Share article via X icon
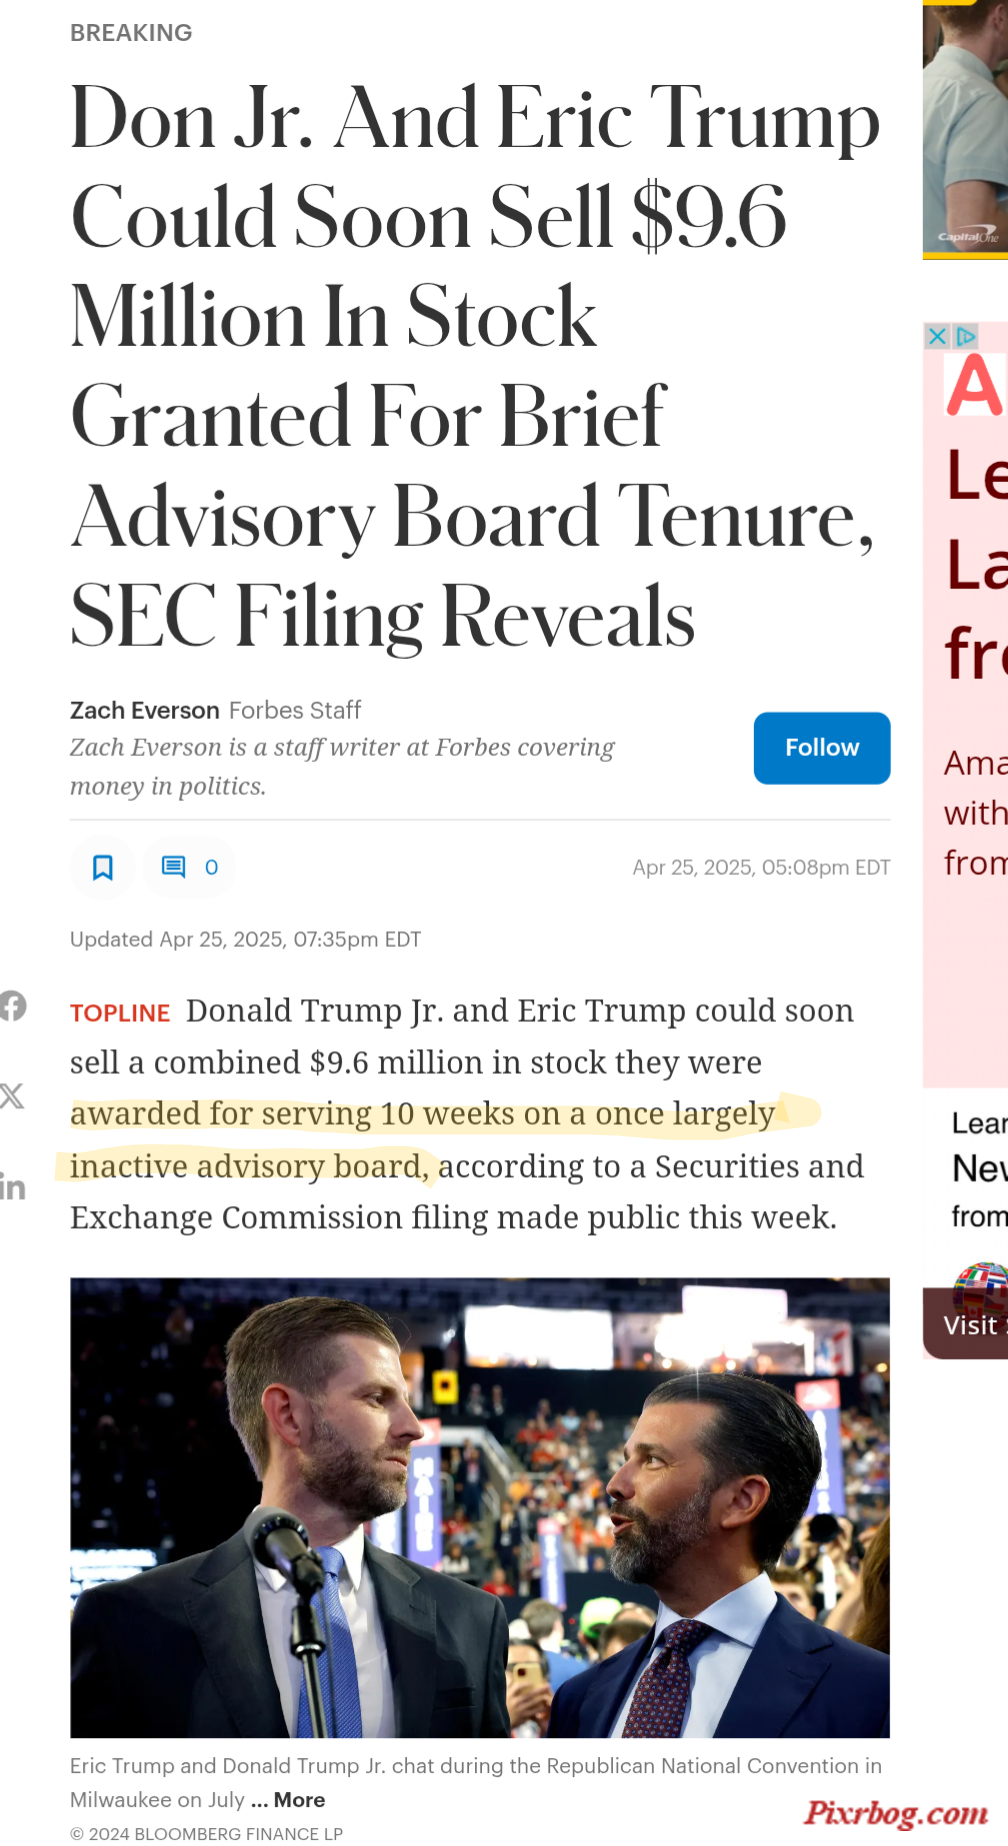This screenshot has height=1846, width=1008. pos(11,1096)
